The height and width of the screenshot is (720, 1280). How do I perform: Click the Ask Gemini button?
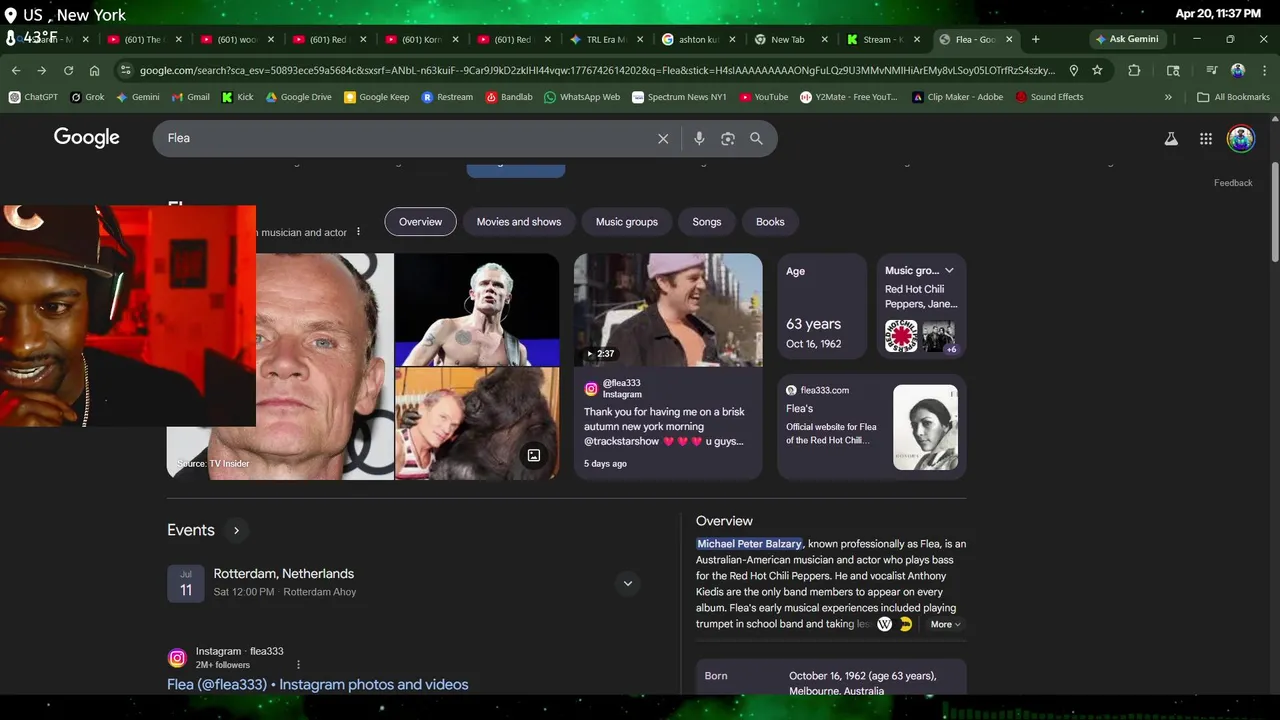pos(1126,39)
